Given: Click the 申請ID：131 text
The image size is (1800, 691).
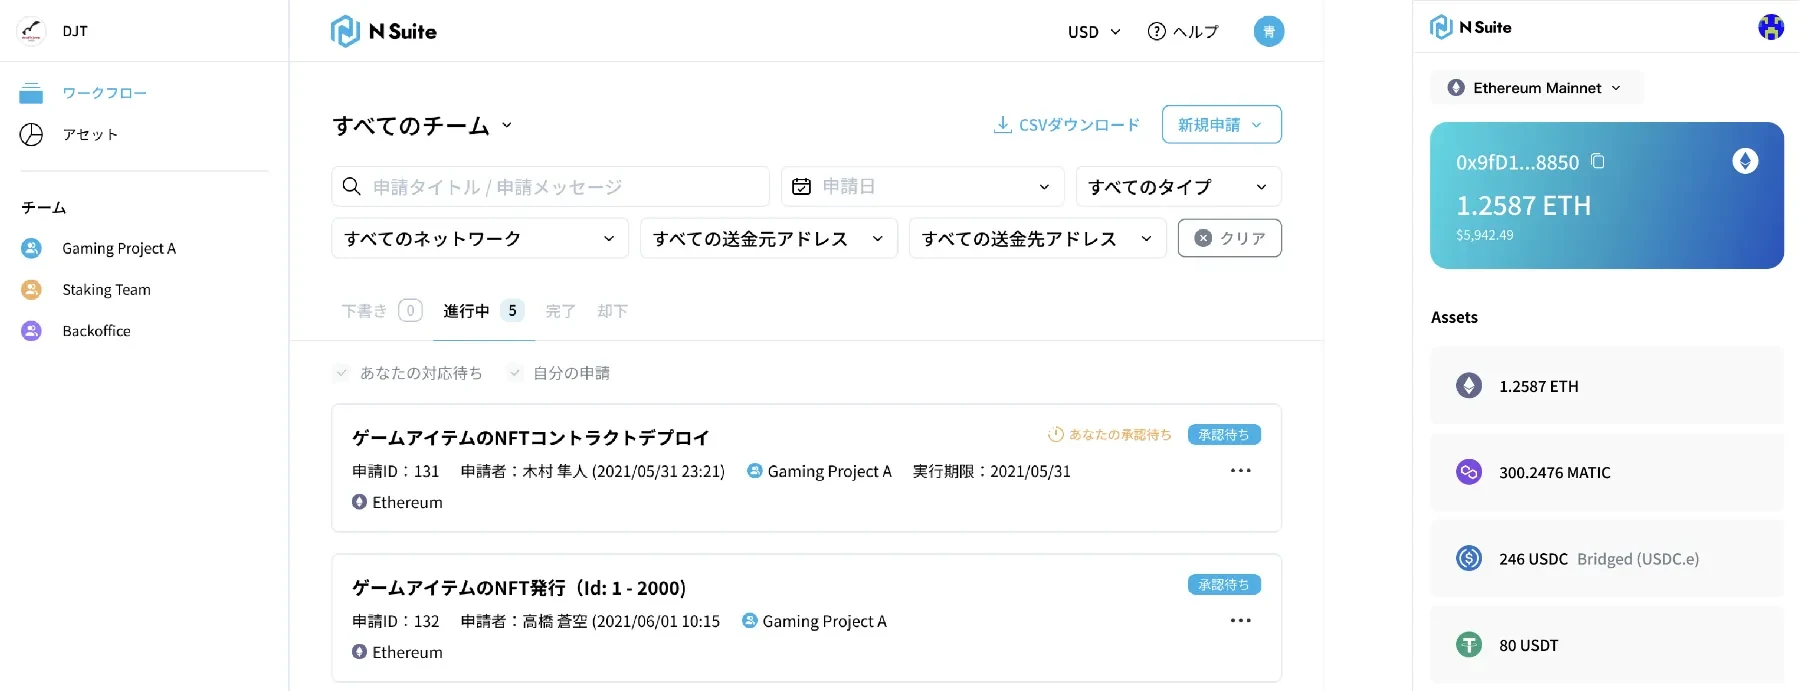Looking at the screenshot, I should pos(396,471).
